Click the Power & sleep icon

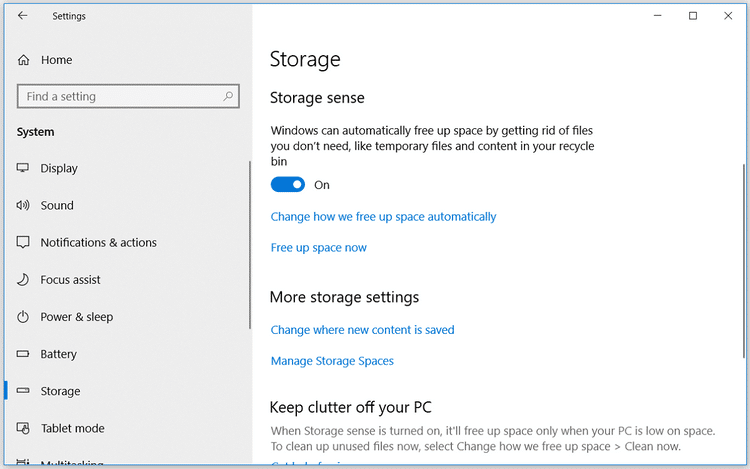tap(22, 316)
